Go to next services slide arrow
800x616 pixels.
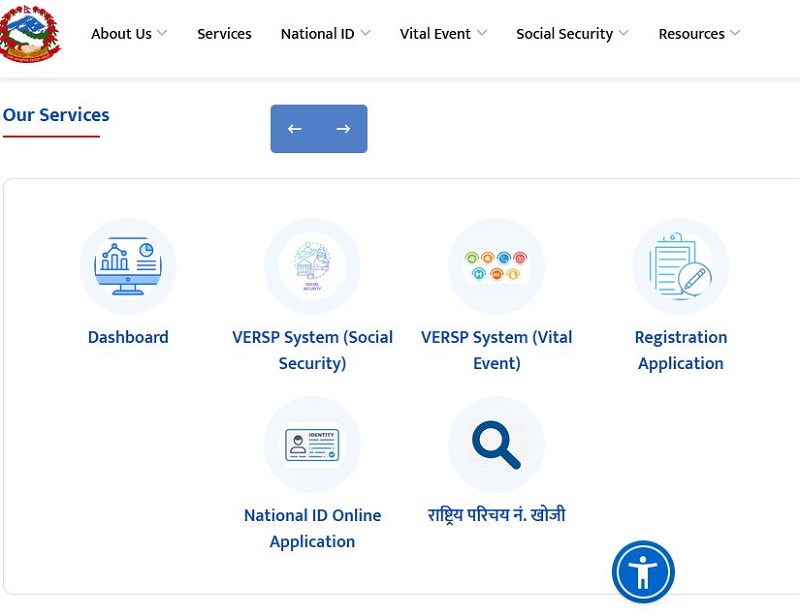(343, 129)
